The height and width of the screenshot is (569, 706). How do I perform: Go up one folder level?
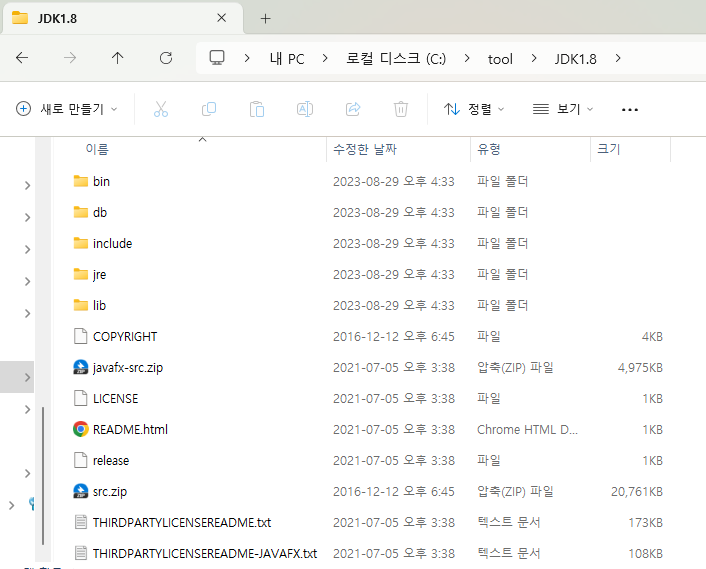pyautogui.click(x=118, y=58)
